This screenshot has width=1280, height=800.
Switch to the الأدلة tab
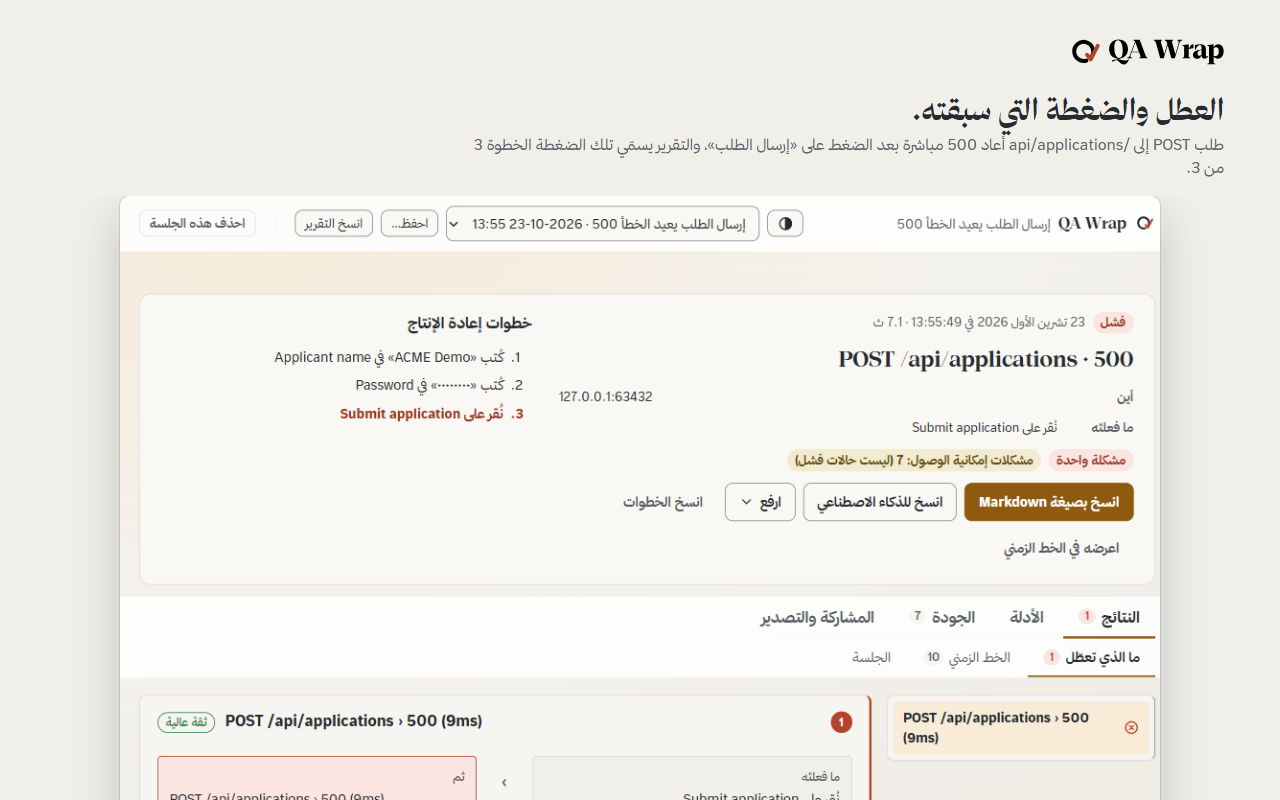pyautogui.click(x=1027, y=617)
